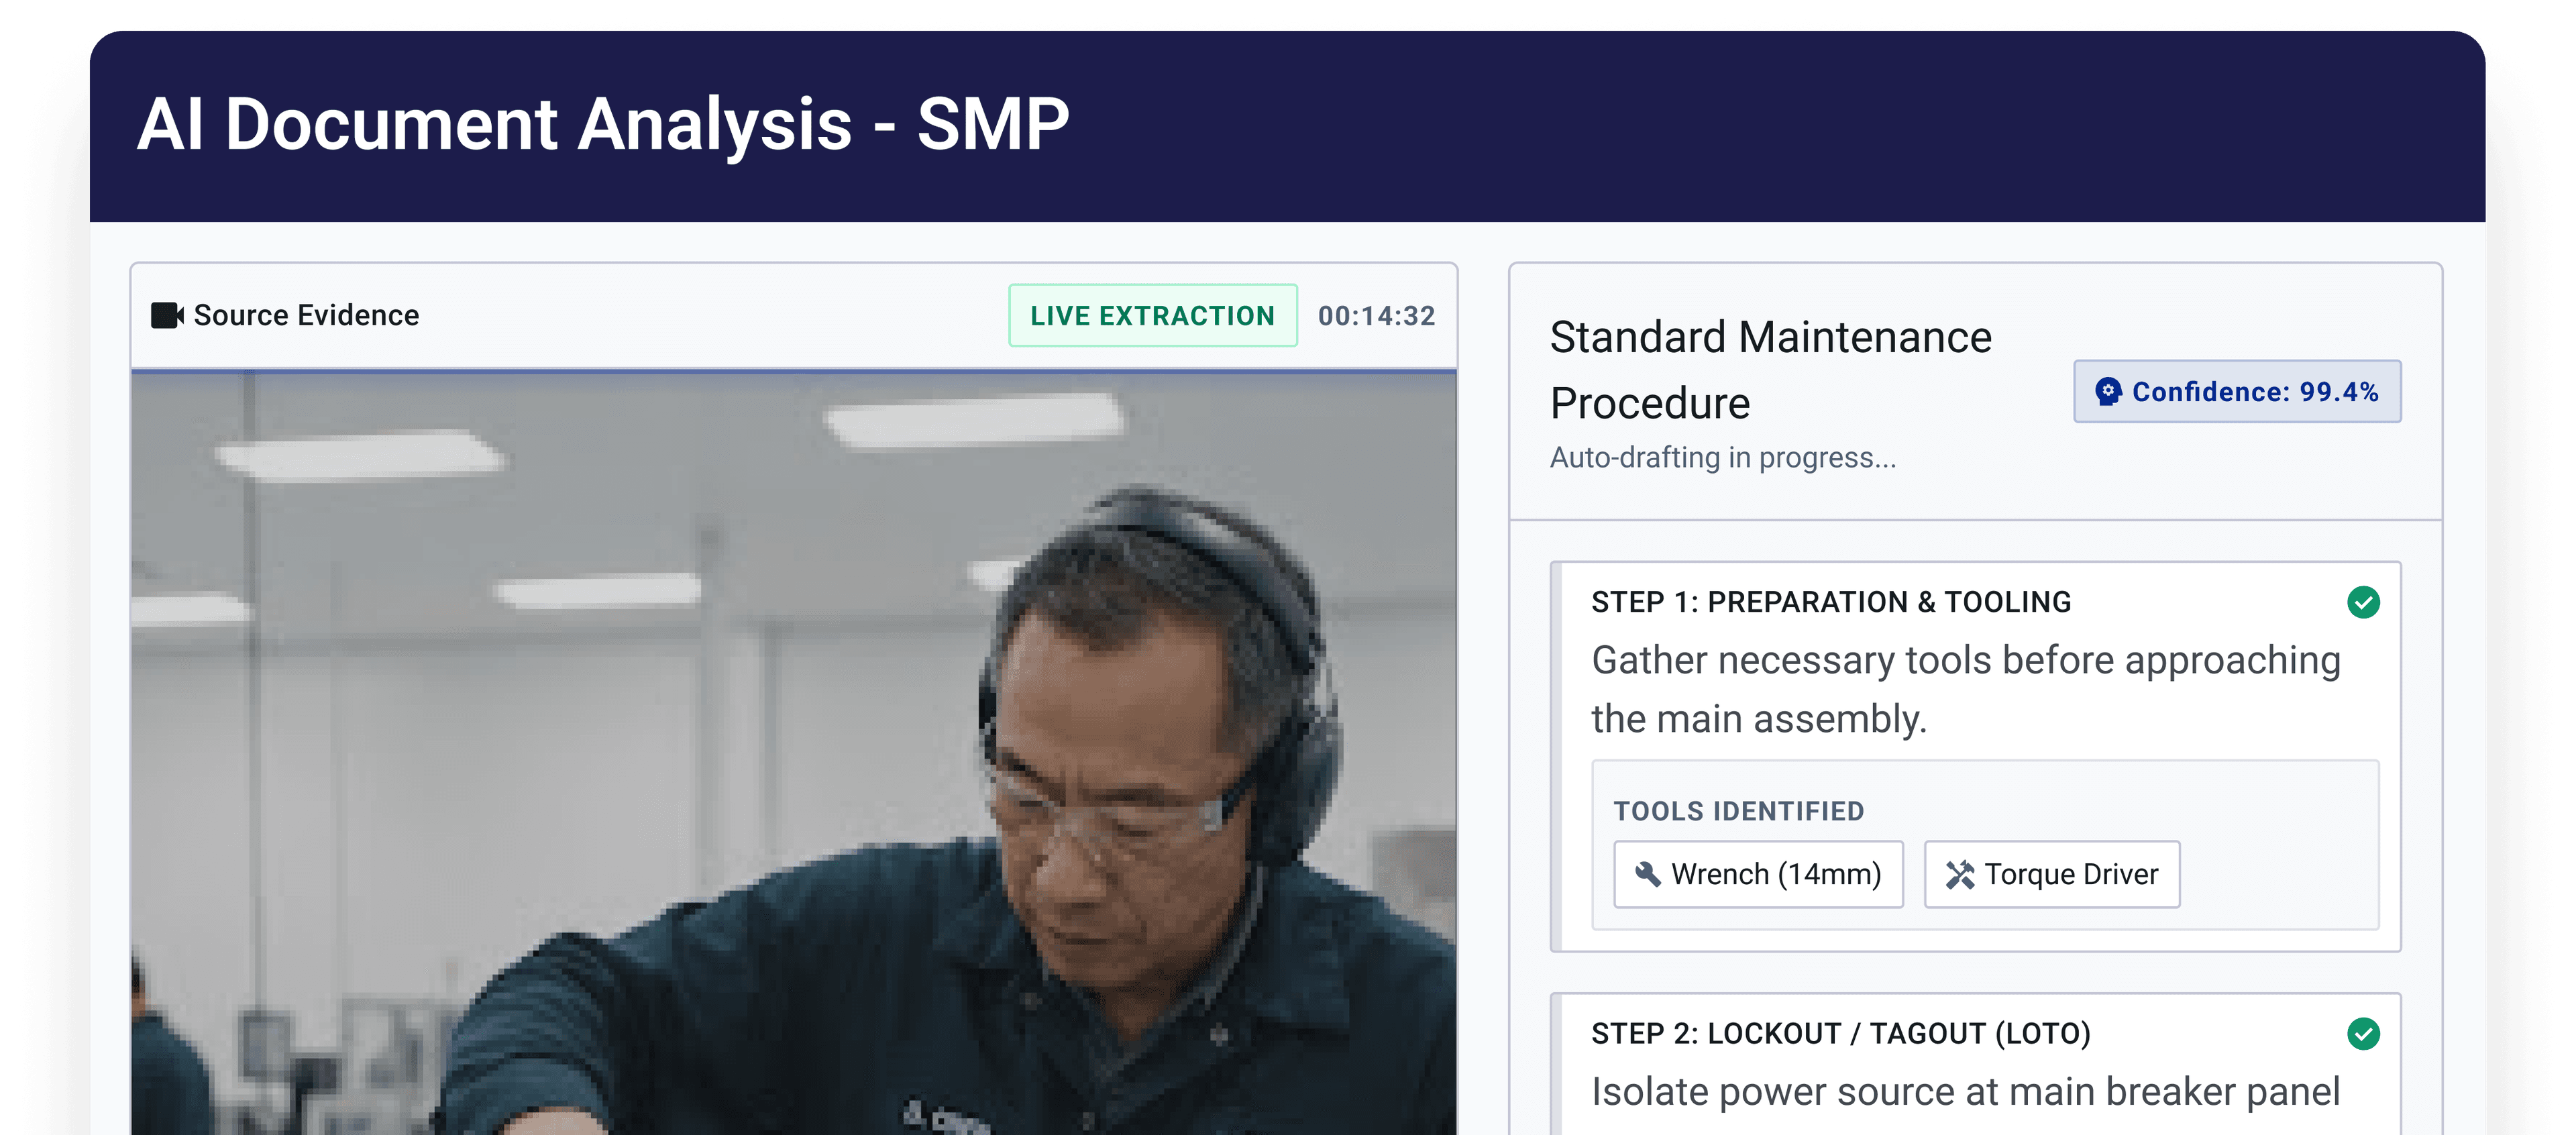Screen dimensions: 2576x1135
Task: Click the "Gather necessary tools" step description
Action: pyautogui.click(x=1966, y=689)
